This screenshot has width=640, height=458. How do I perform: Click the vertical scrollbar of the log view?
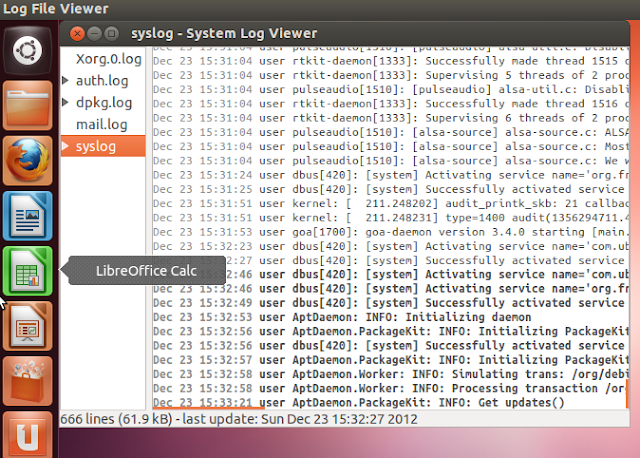(627, 392)
